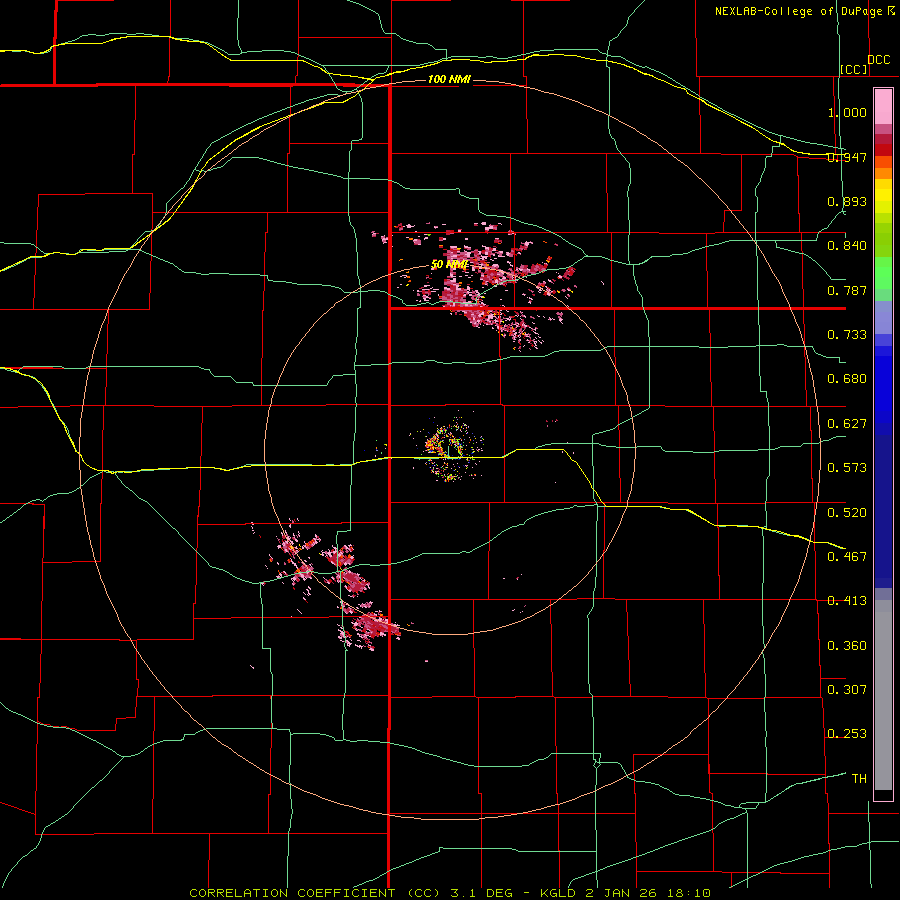Viewport: 900px width, 900px height.
Task: Click the 0.893 legend value
Action: [847, 201]
